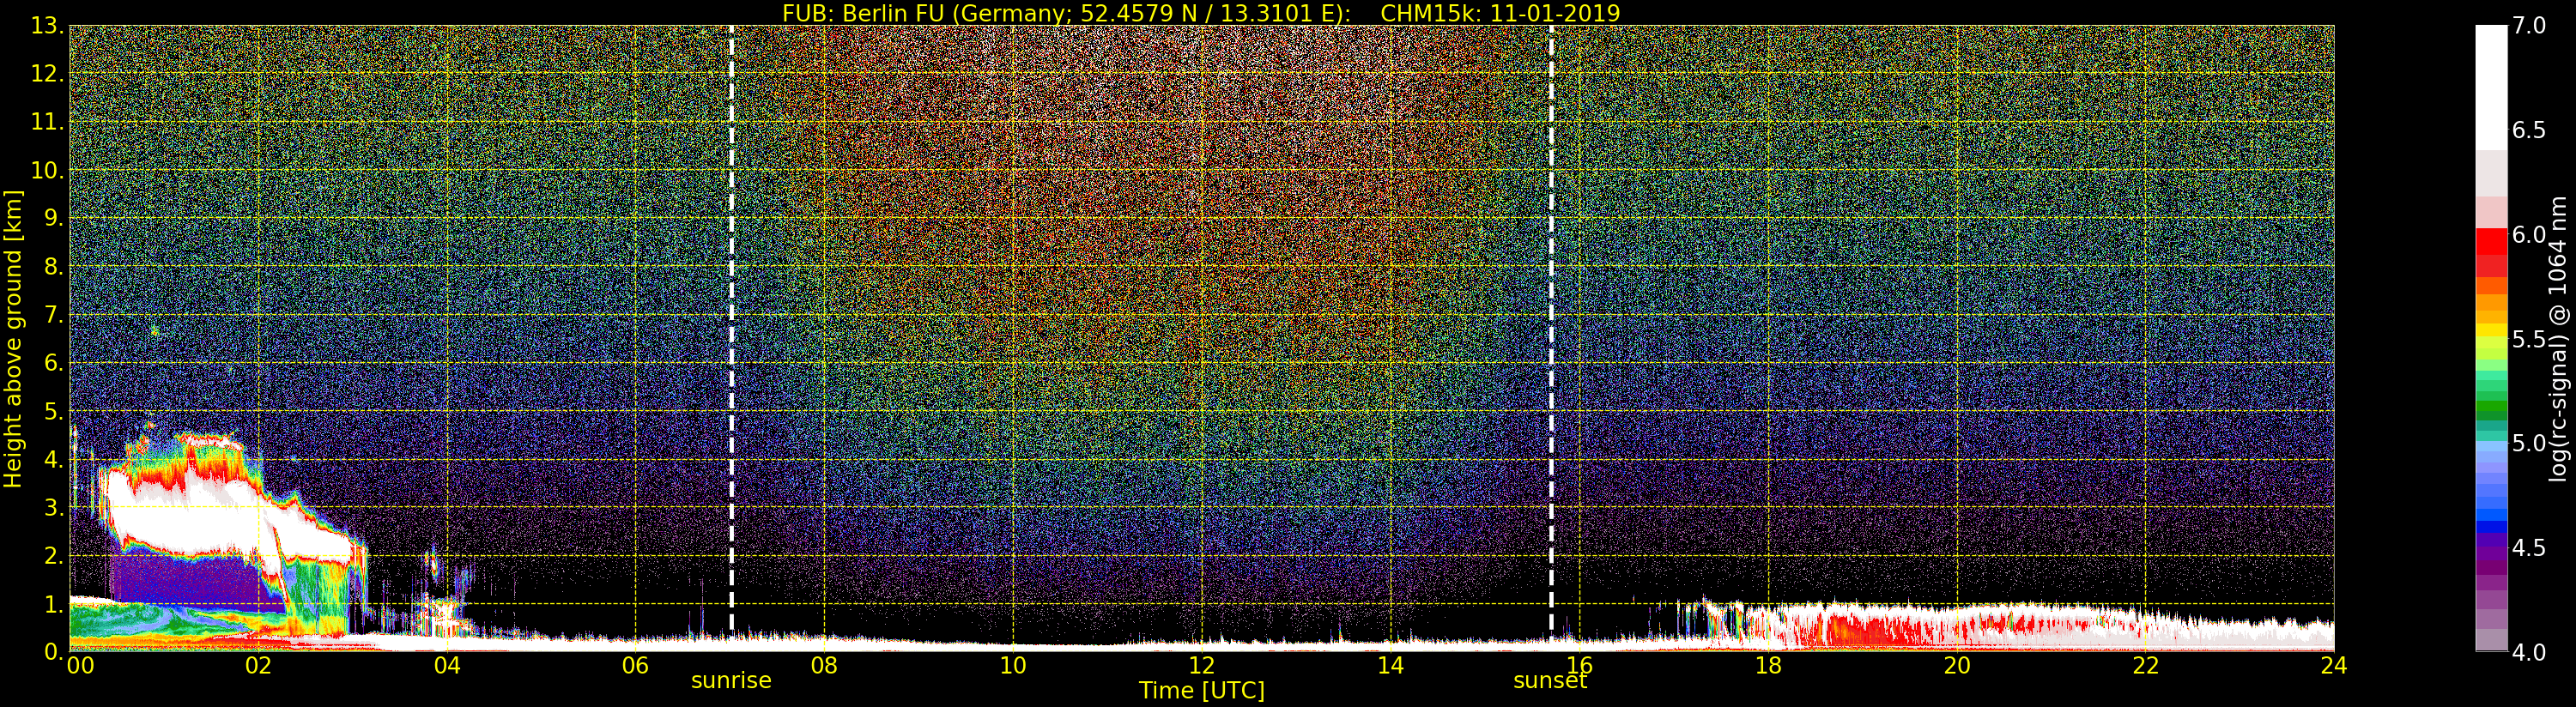Viewport: 2576px width, 707px height.
Task: Click the 'Time [UTC]' axis label
Action: (1201, 691)
